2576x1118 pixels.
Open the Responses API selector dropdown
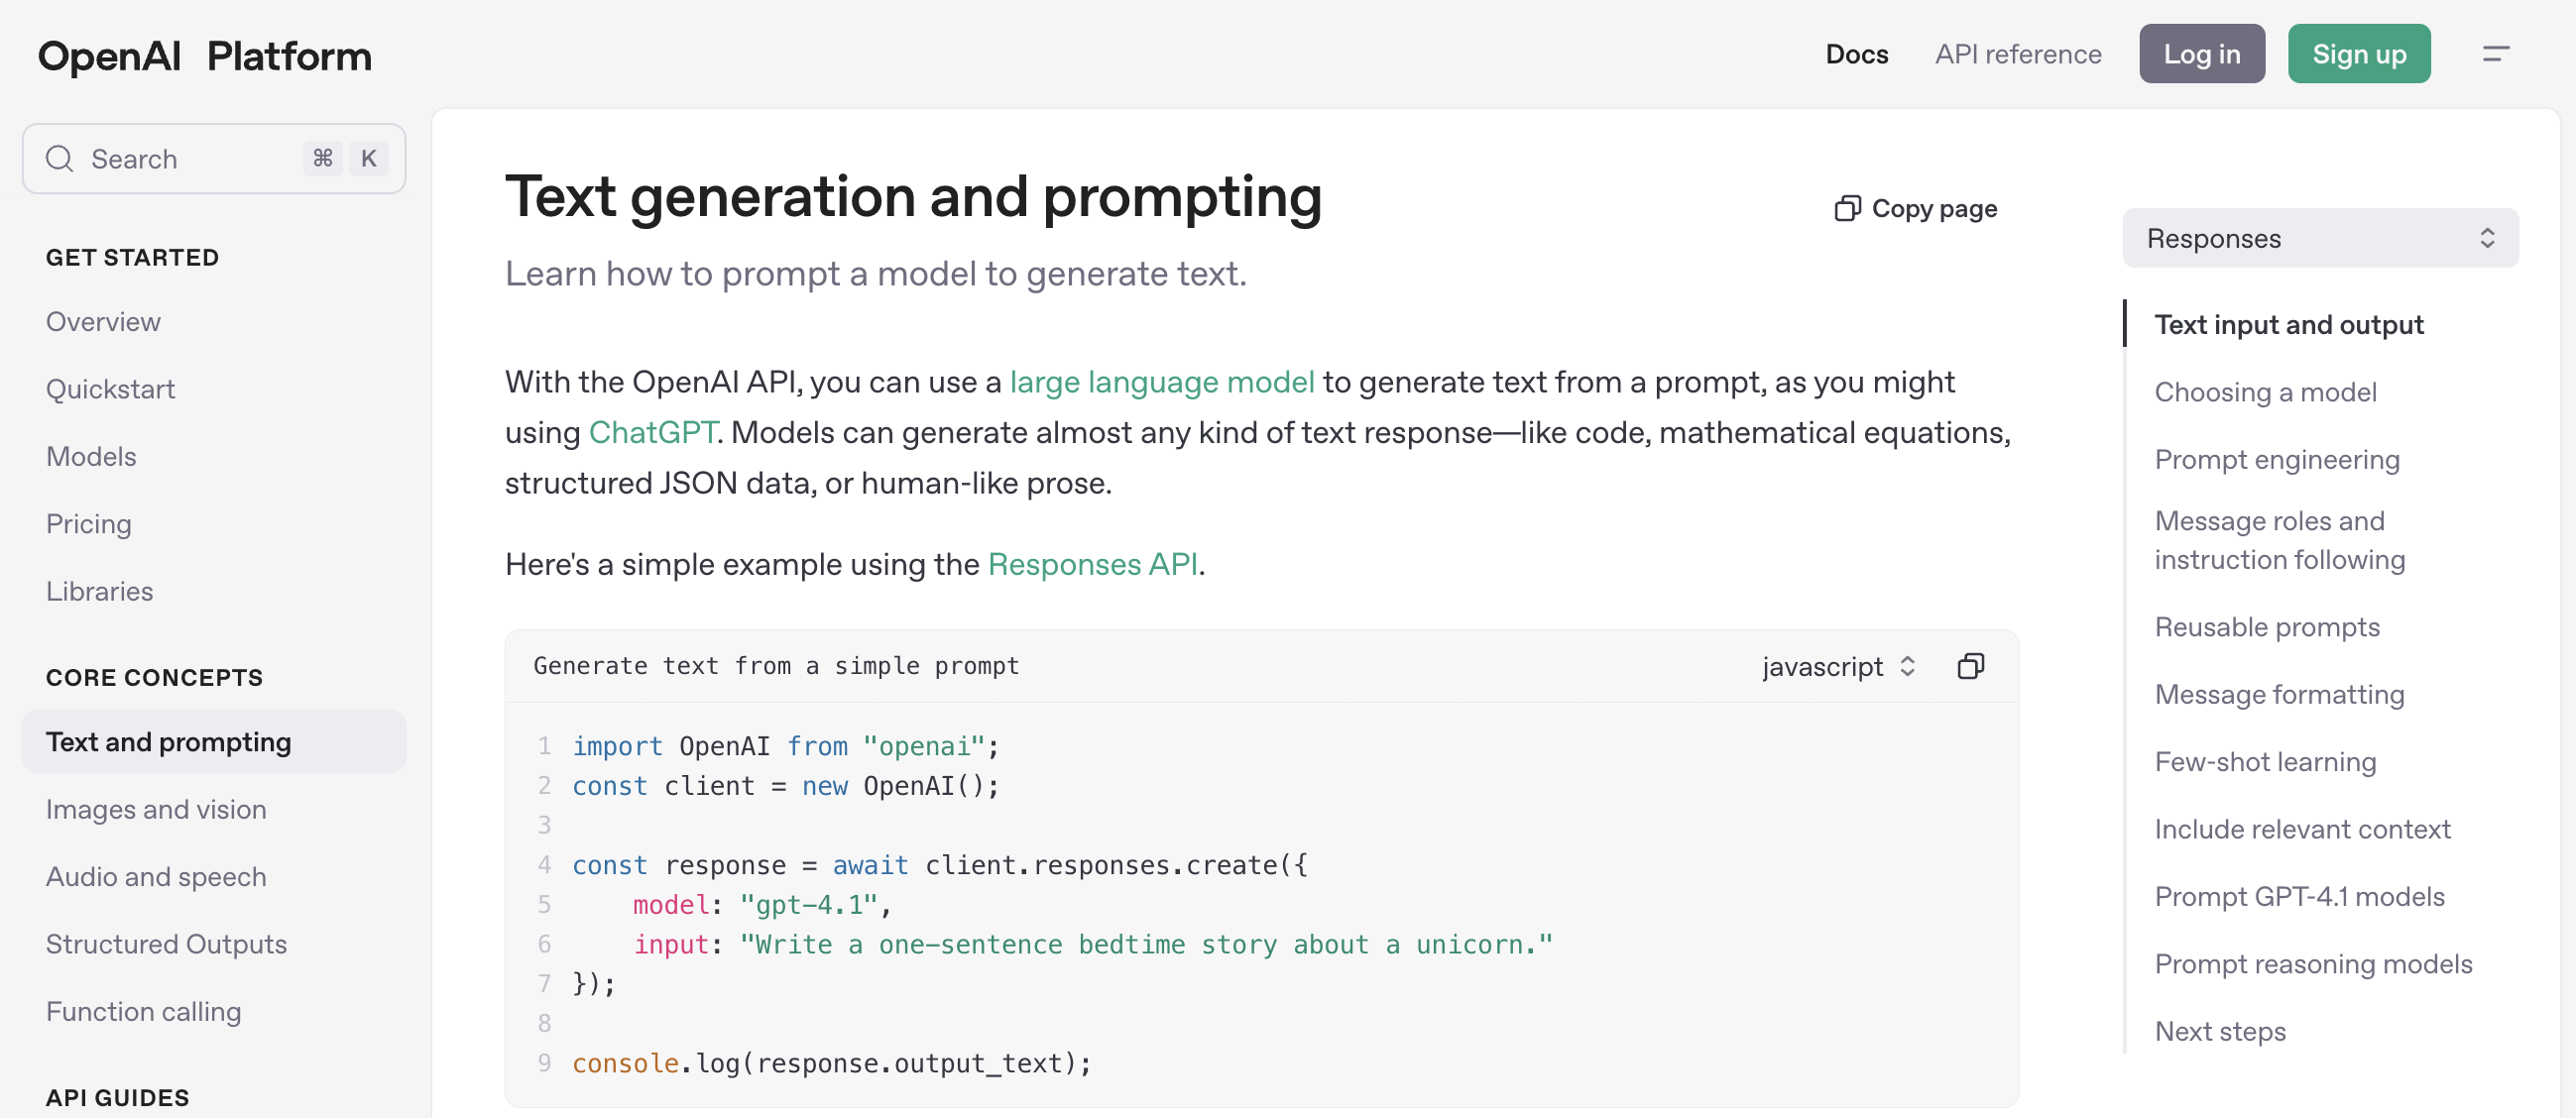(x=2320, y=238)
